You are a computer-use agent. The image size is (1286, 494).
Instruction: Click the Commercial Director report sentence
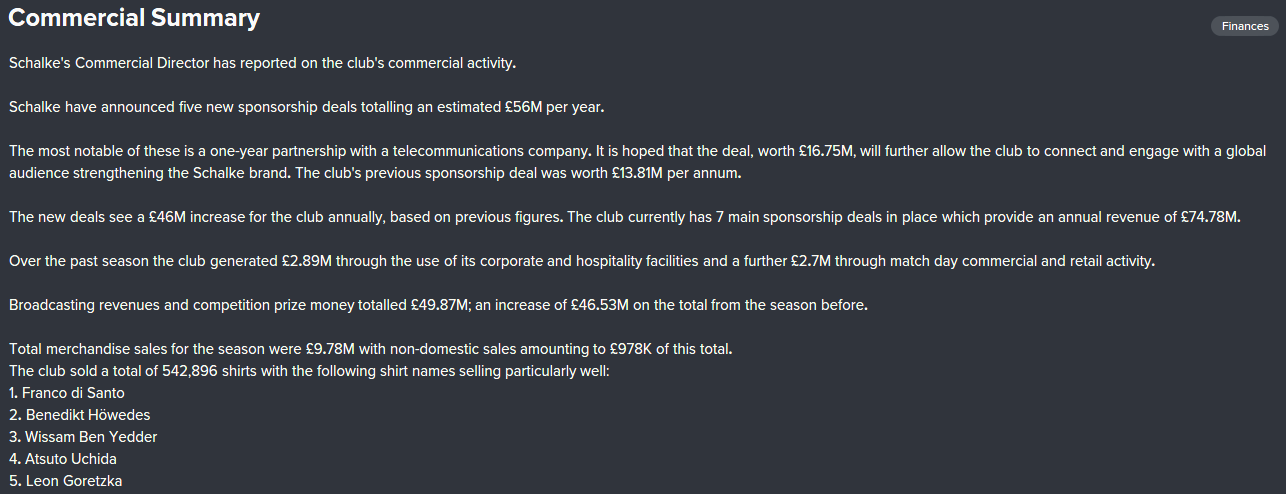262,63
